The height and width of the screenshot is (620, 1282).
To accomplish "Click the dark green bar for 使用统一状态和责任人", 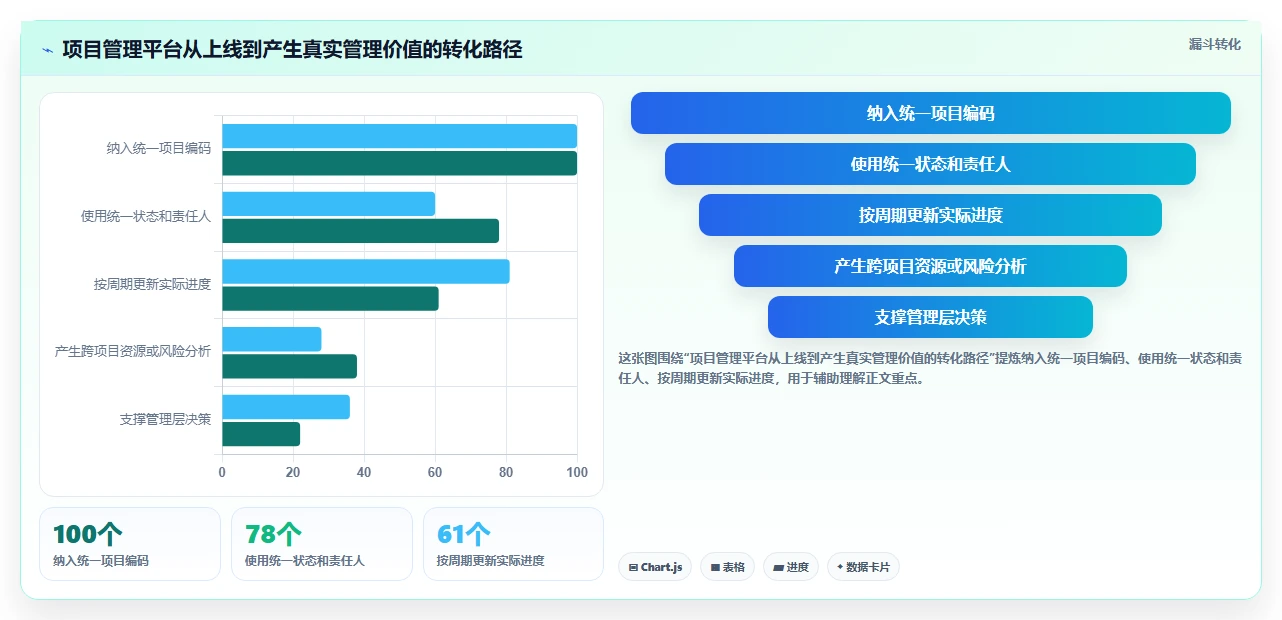I will [360, 231].
